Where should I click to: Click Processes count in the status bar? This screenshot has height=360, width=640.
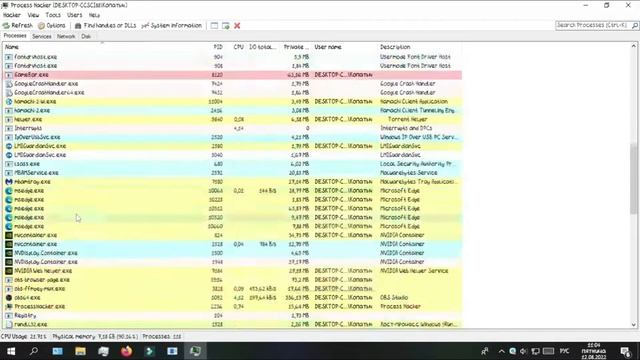pos(162,337)
